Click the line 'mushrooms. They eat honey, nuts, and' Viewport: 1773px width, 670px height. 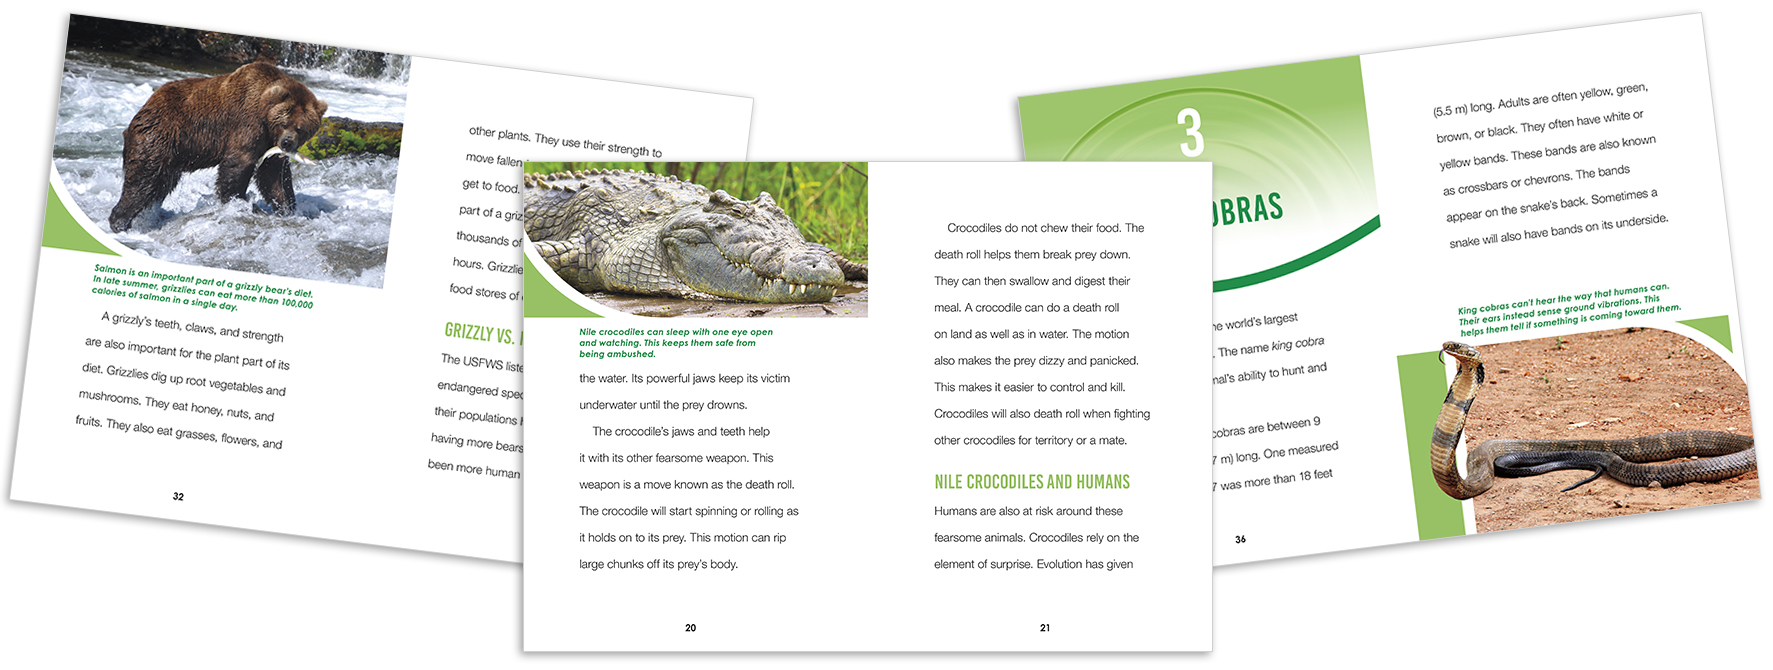tap(176, 406)
